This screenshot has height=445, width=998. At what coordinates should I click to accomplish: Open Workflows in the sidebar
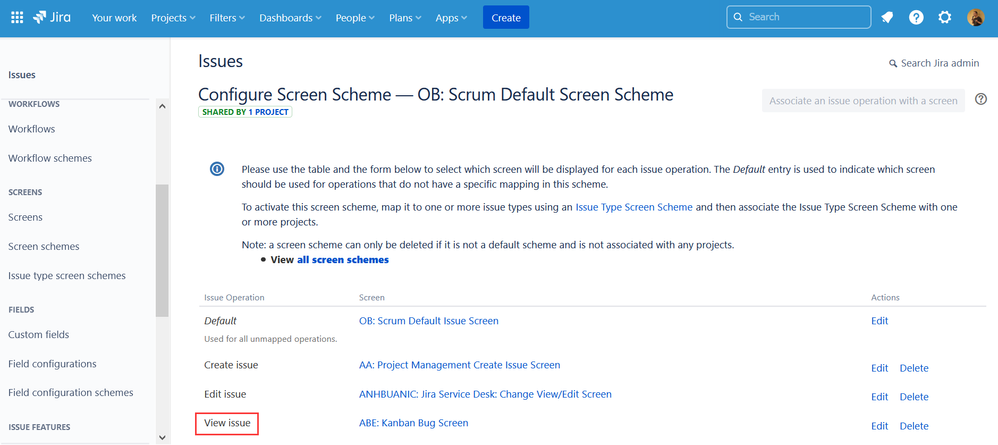pos(32,129)
